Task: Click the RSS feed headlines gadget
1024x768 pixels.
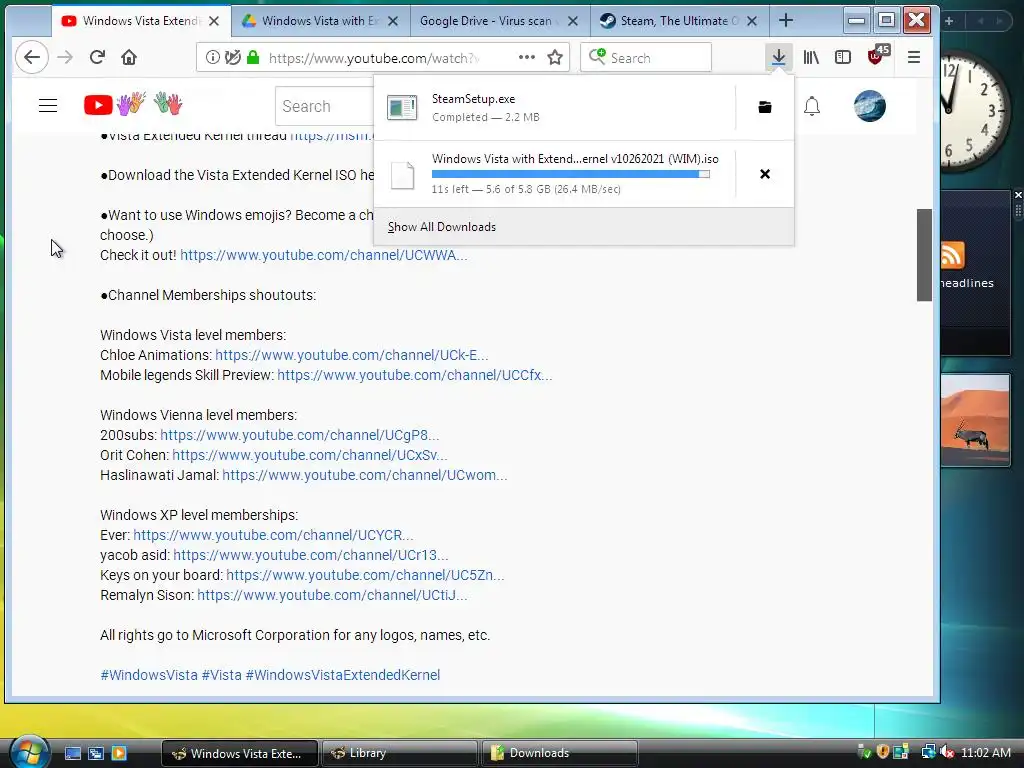Action: click(x=976, y=273)
